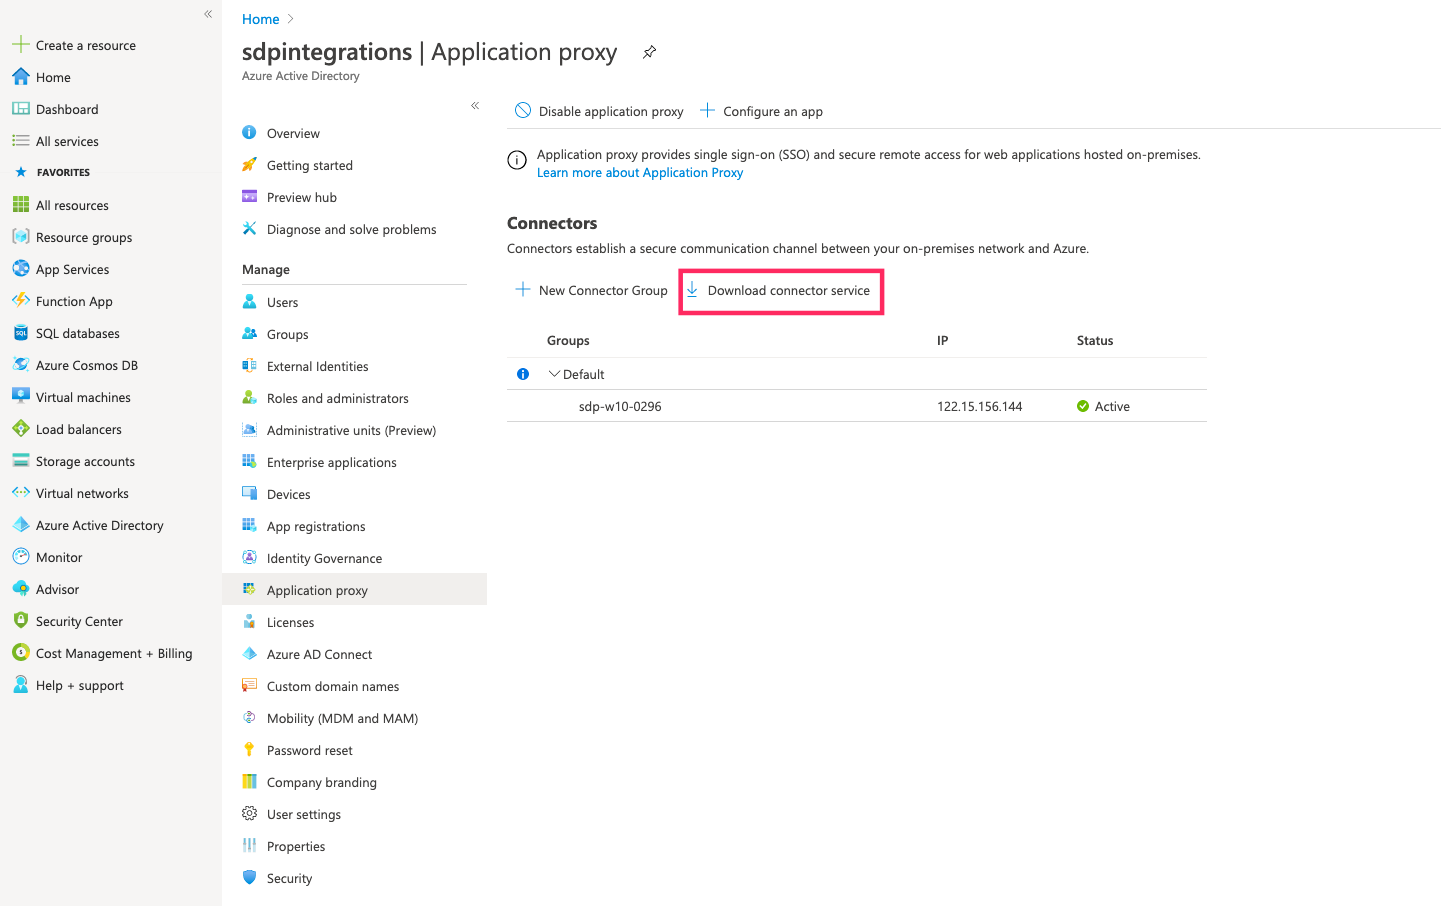The width and height of the screenshot is (1441, 906).
Task: Click the All services list icon
Action: 20,141
